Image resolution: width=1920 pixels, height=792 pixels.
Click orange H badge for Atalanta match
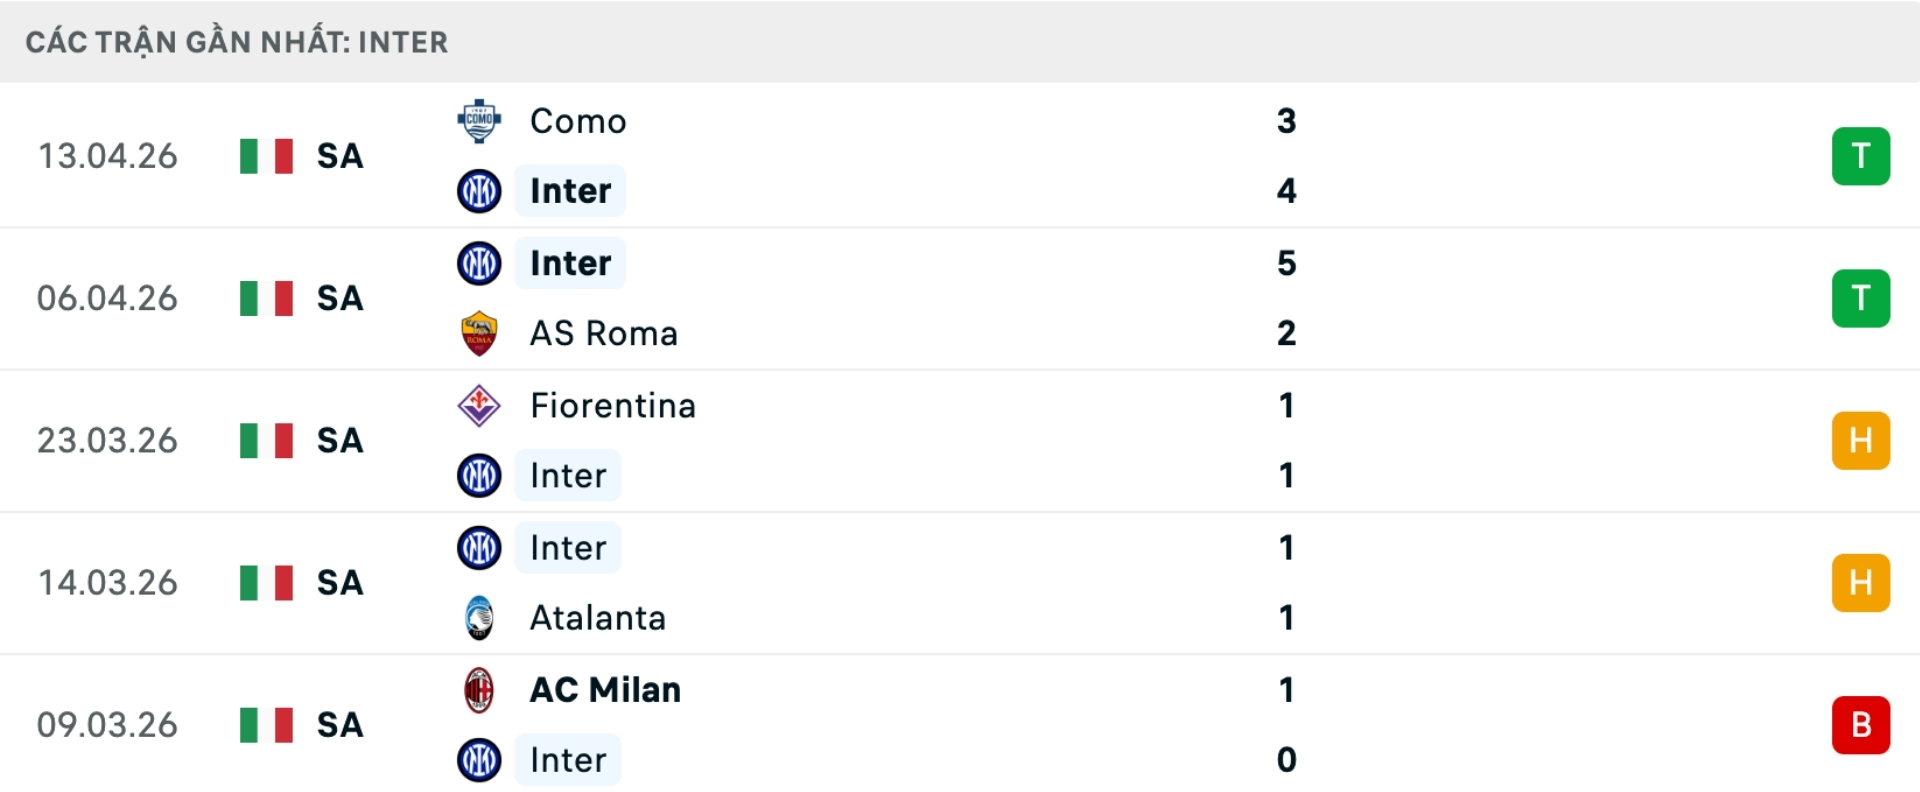tap(1860, 582)
